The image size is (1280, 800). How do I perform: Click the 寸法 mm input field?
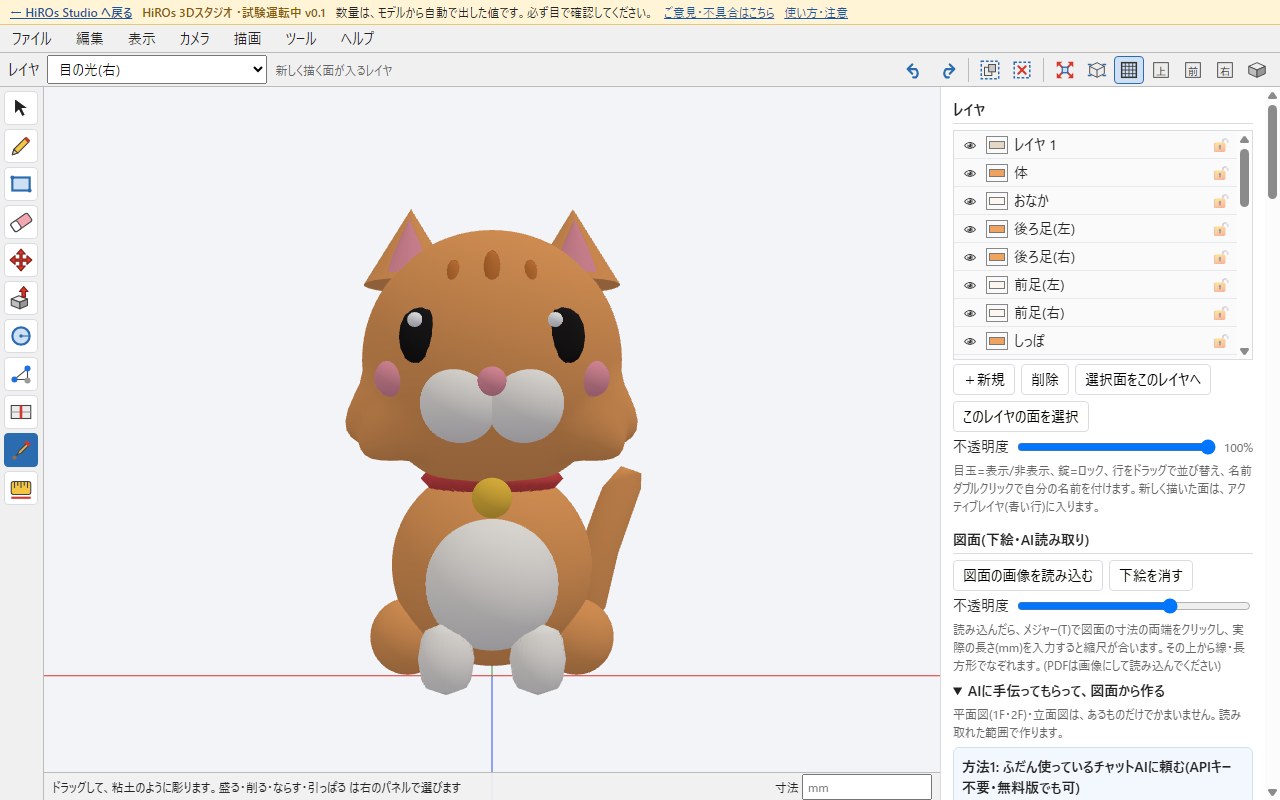pyautogui.click(x=867, y=787)
